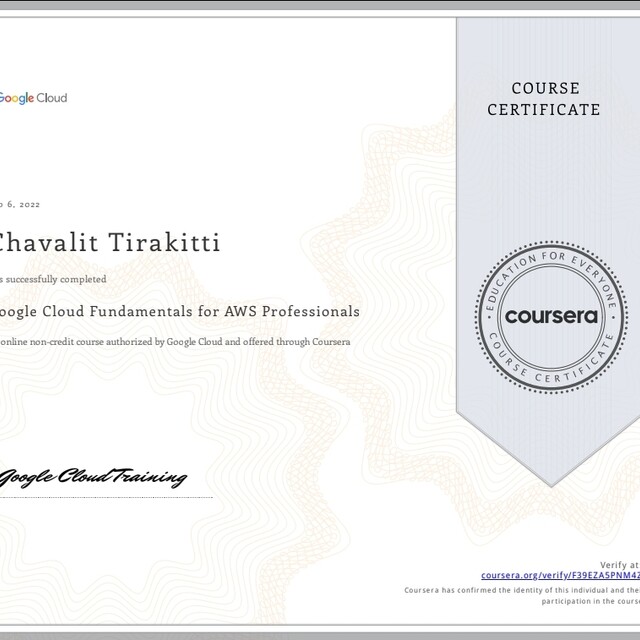This screenshot has height=640, width=640.
Task: Click the Coursera circular seal
Action: coord(551,316)
